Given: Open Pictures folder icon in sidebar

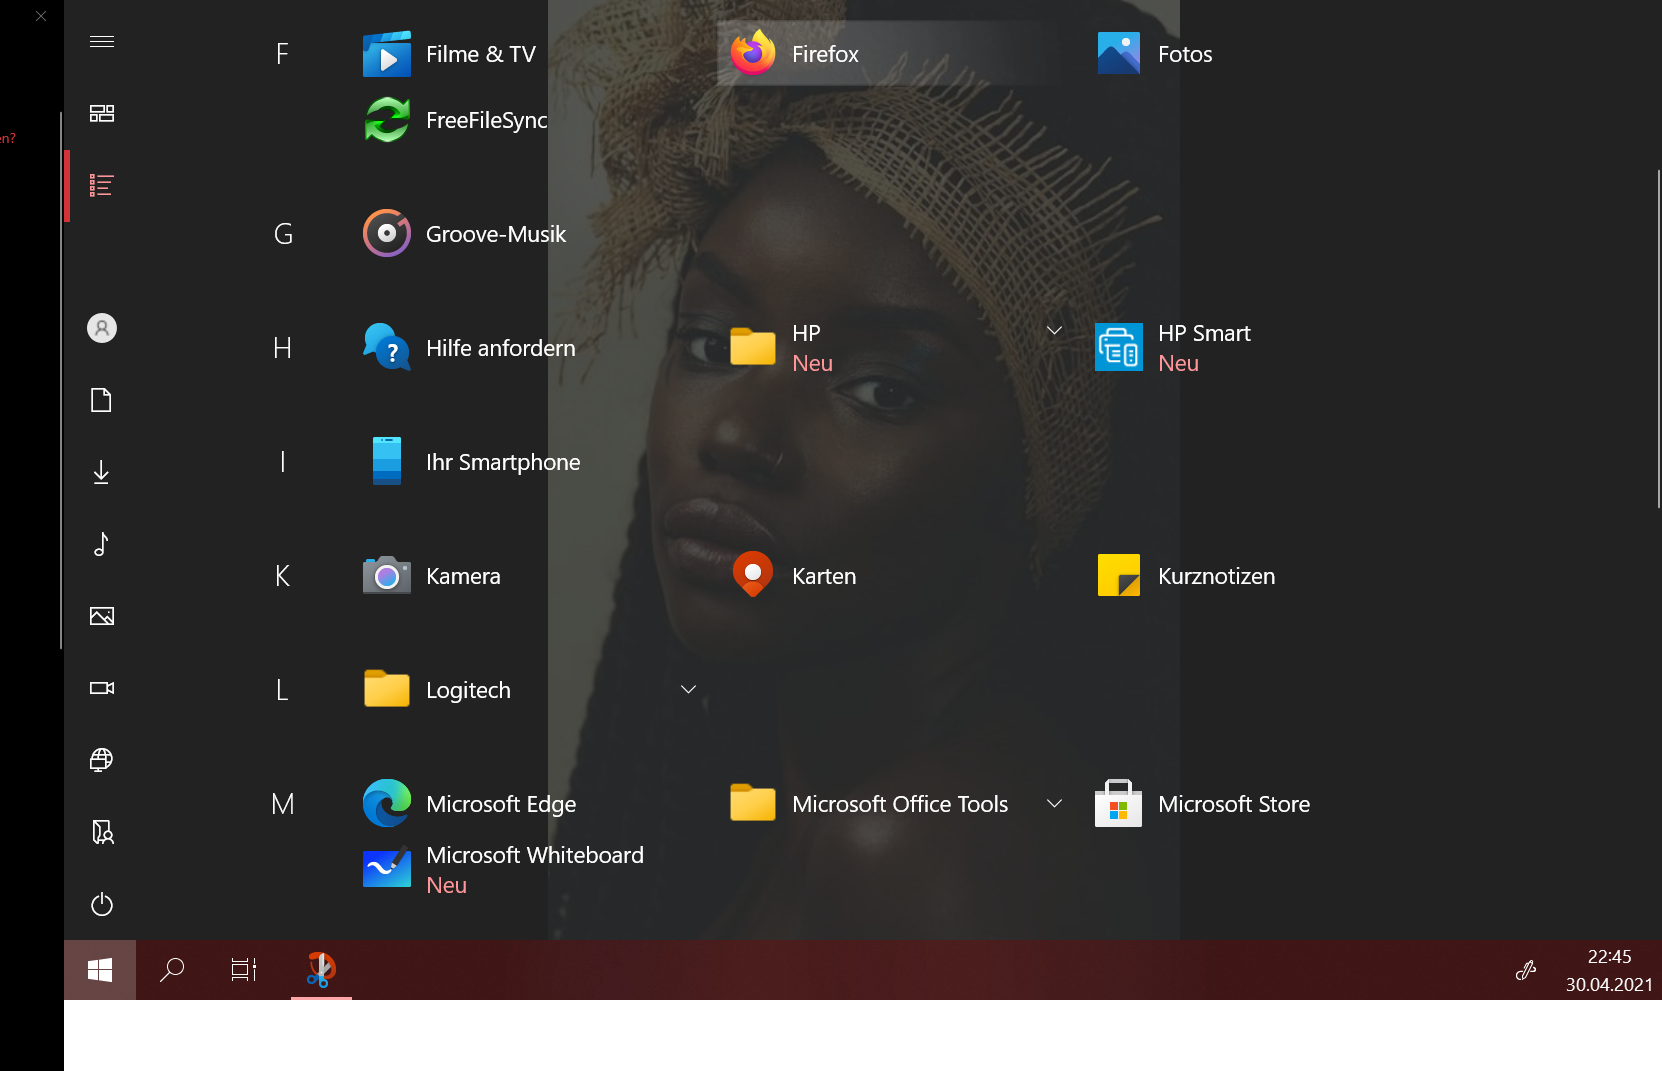Looking at the screenshot, I should [x=102, y=616].
